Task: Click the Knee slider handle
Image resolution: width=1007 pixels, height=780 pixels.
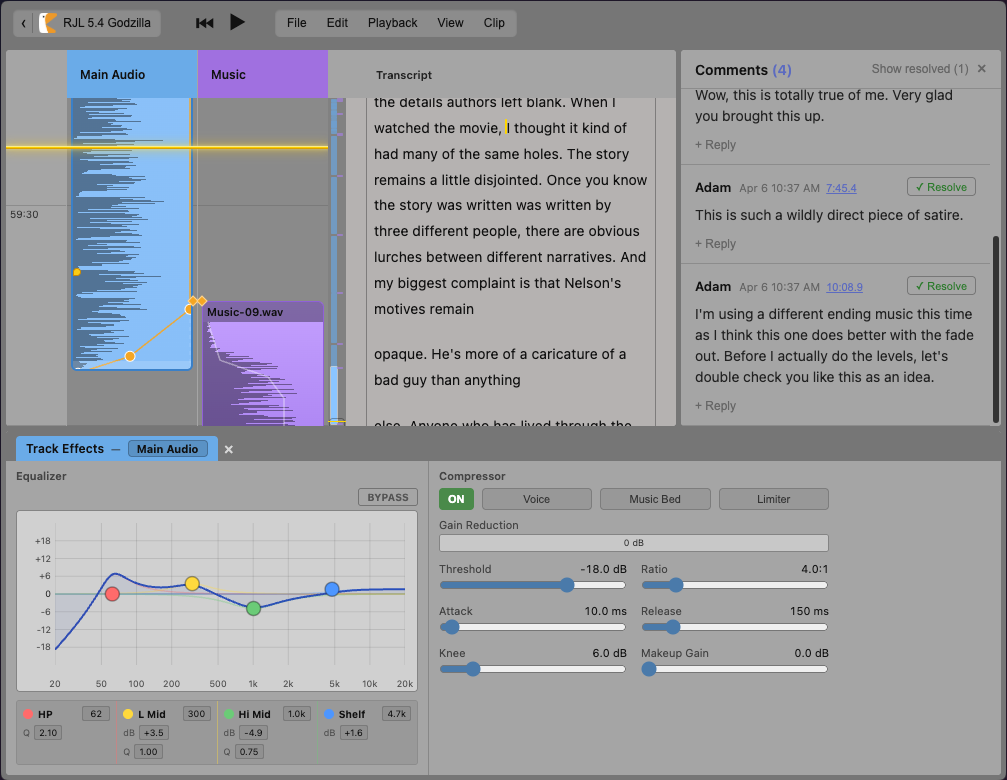Action: click(x=473, y=669)
